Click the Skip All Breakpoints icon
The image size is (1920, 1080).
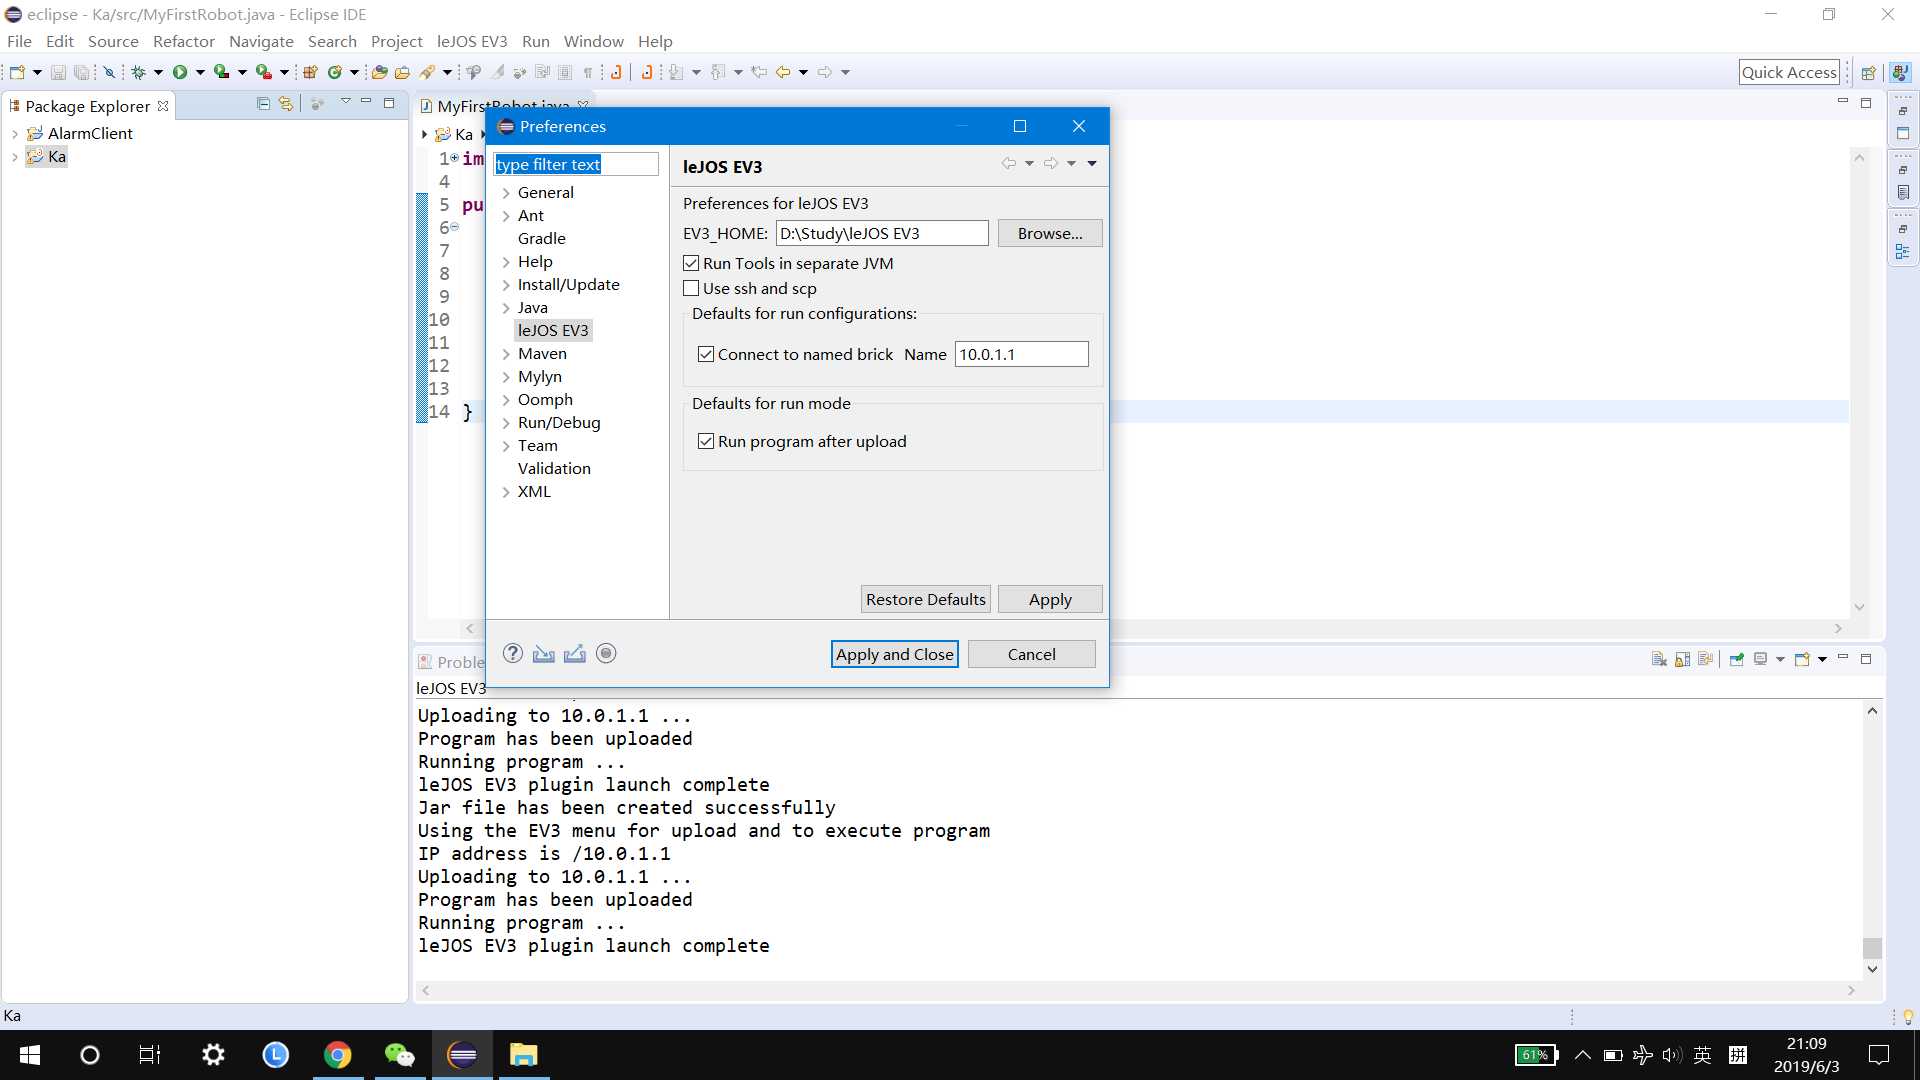tap(109, 72)
